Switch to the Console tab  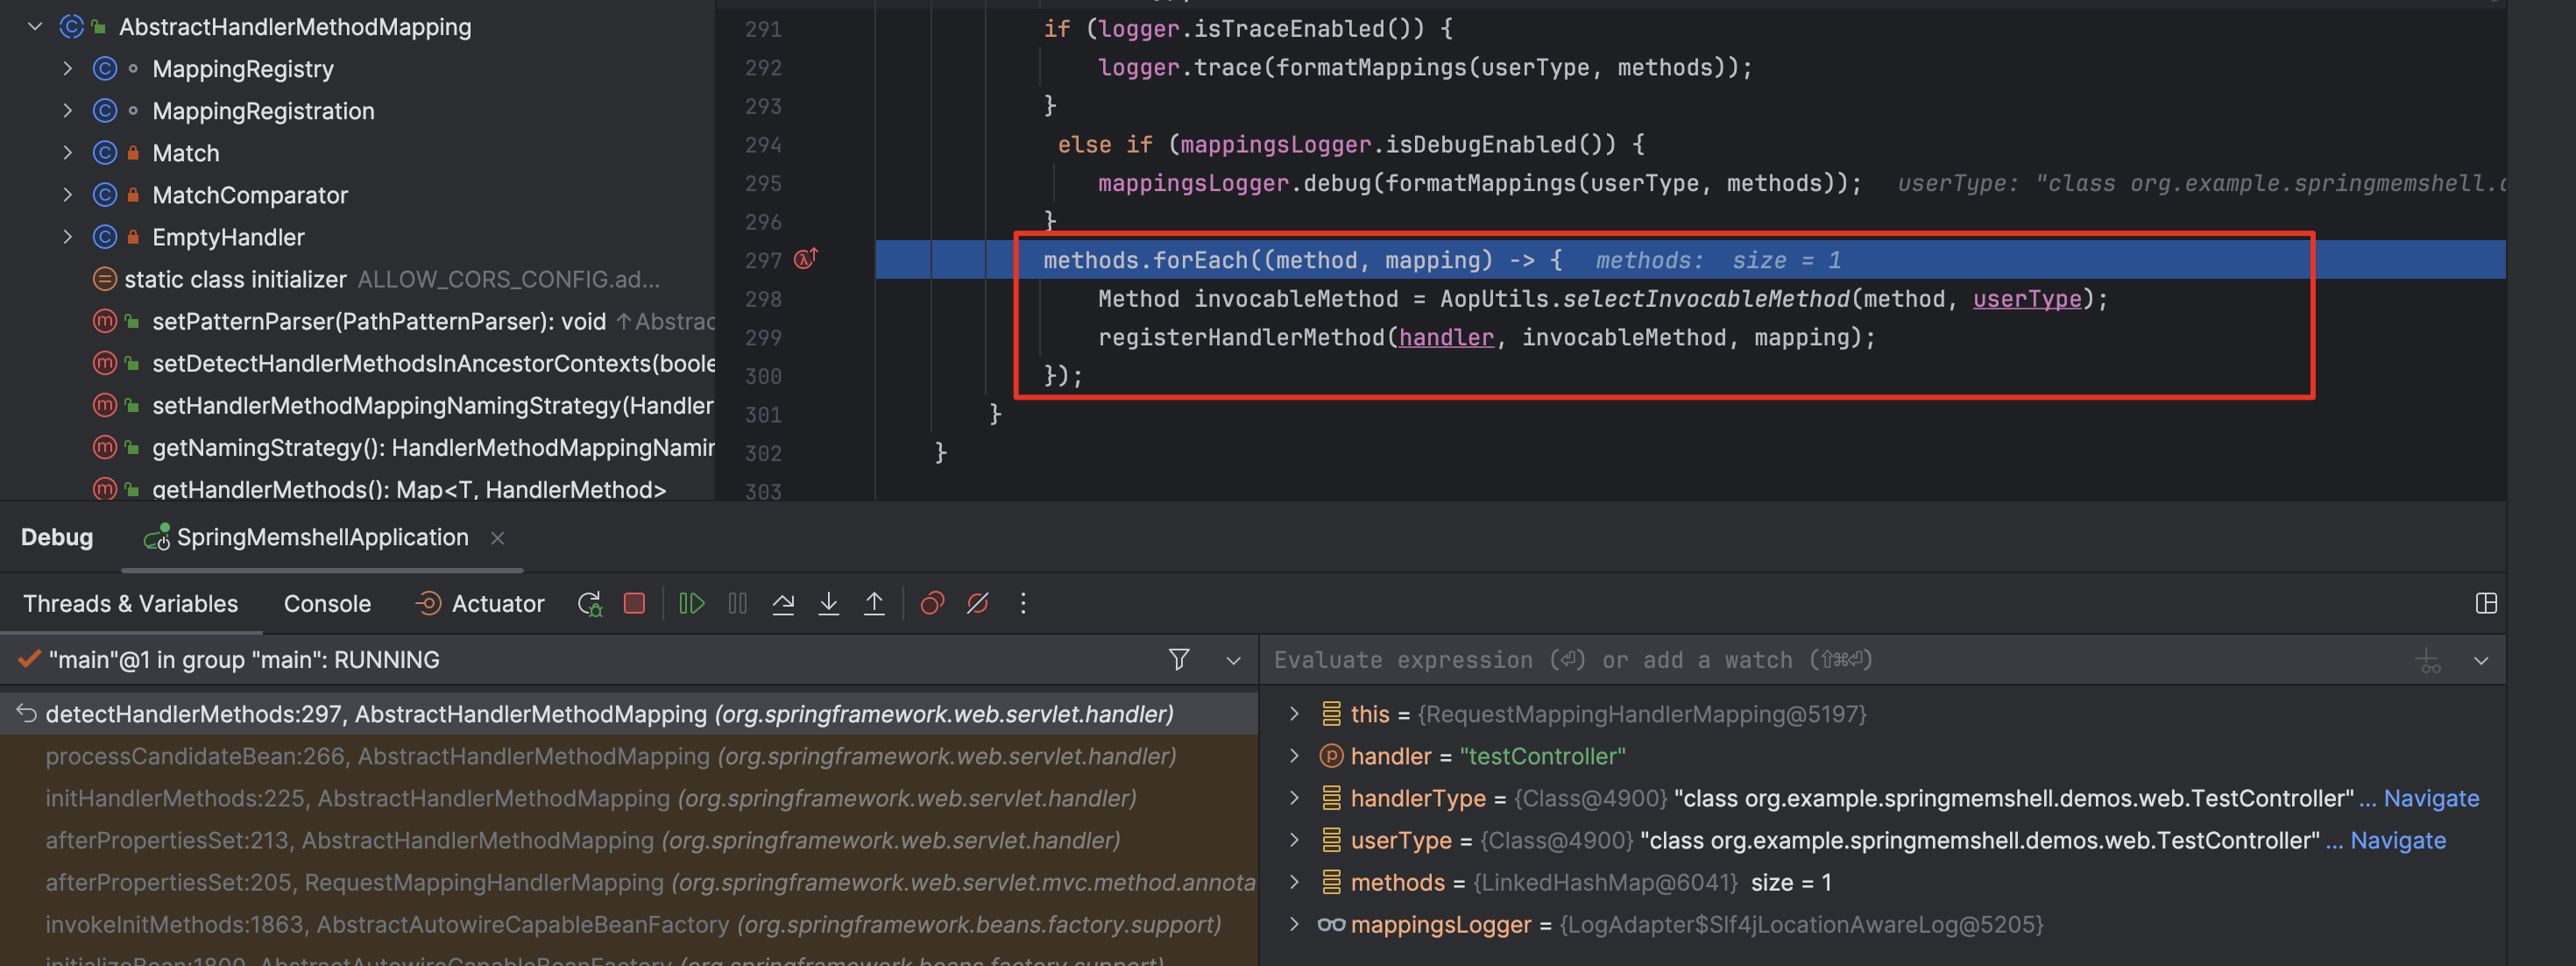point(327,604)
